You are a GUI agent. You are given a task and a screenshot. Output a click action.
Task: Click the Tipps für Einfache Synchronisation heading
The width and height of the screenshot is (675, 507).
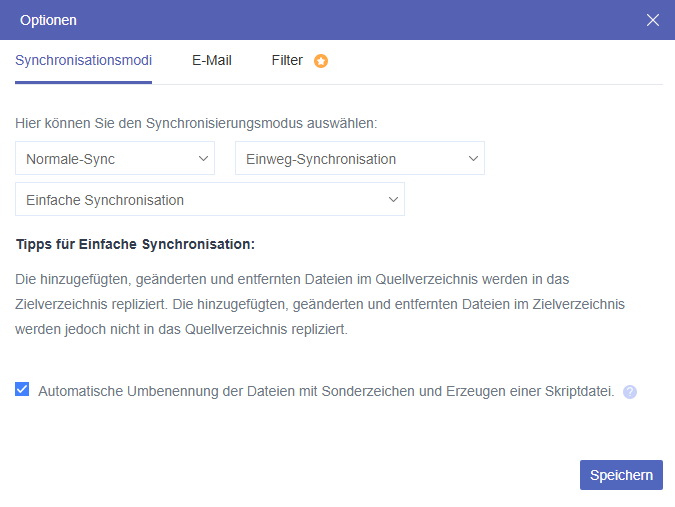tap(135, 244)
